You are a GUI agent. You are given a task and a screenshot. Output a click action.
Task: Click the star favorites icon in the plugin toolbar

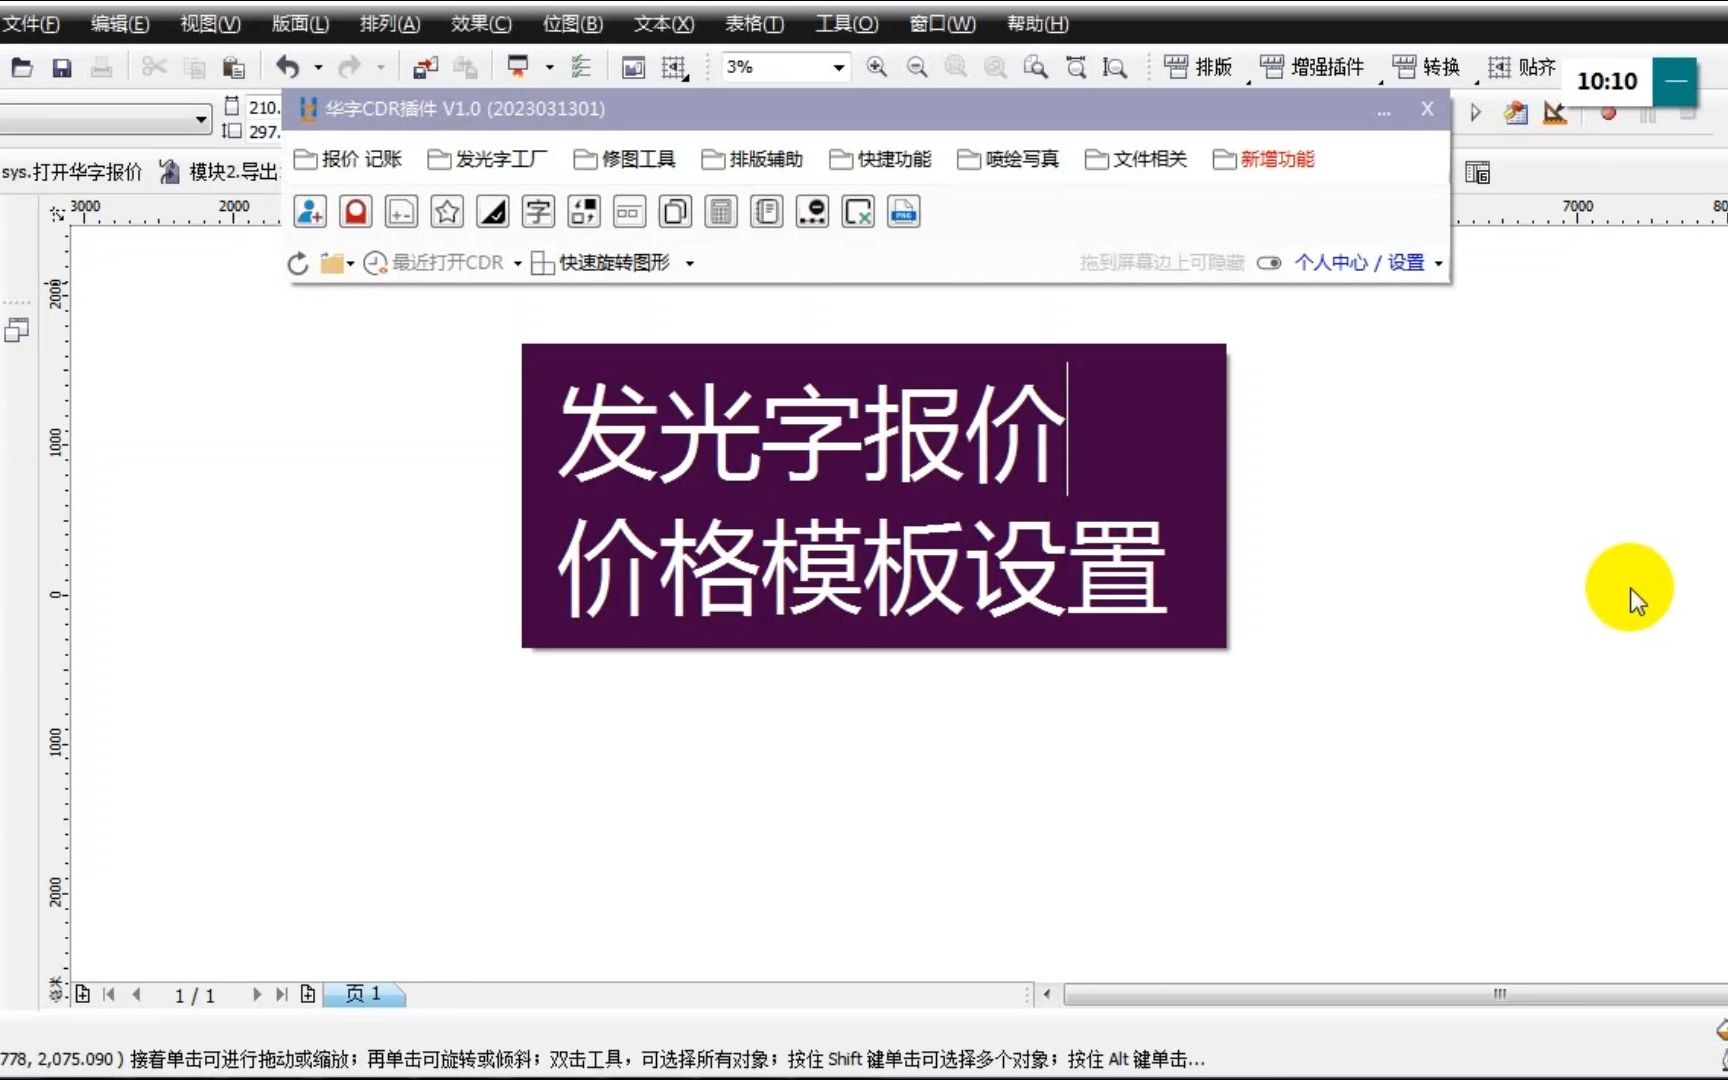[446, 211]
